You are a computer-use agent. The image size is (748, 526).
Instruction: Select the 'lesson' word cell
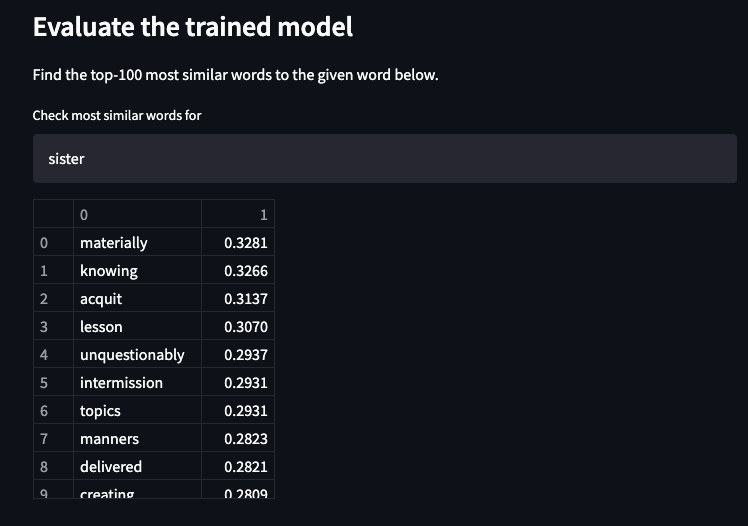point(137,326)
